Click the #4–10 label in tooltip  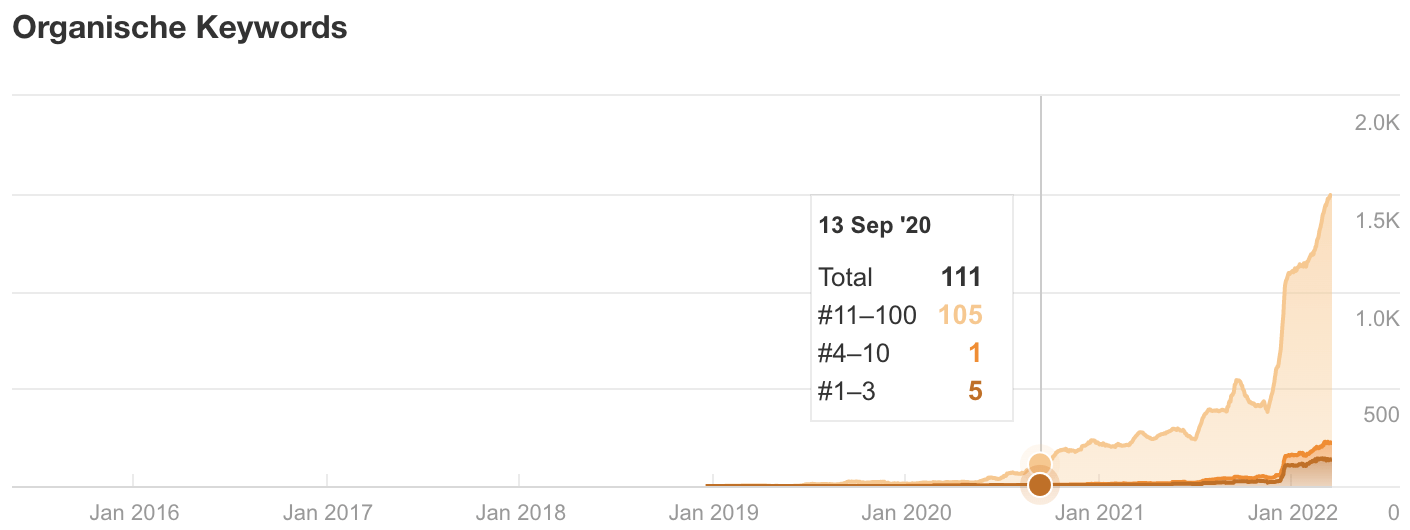(854, 354)
